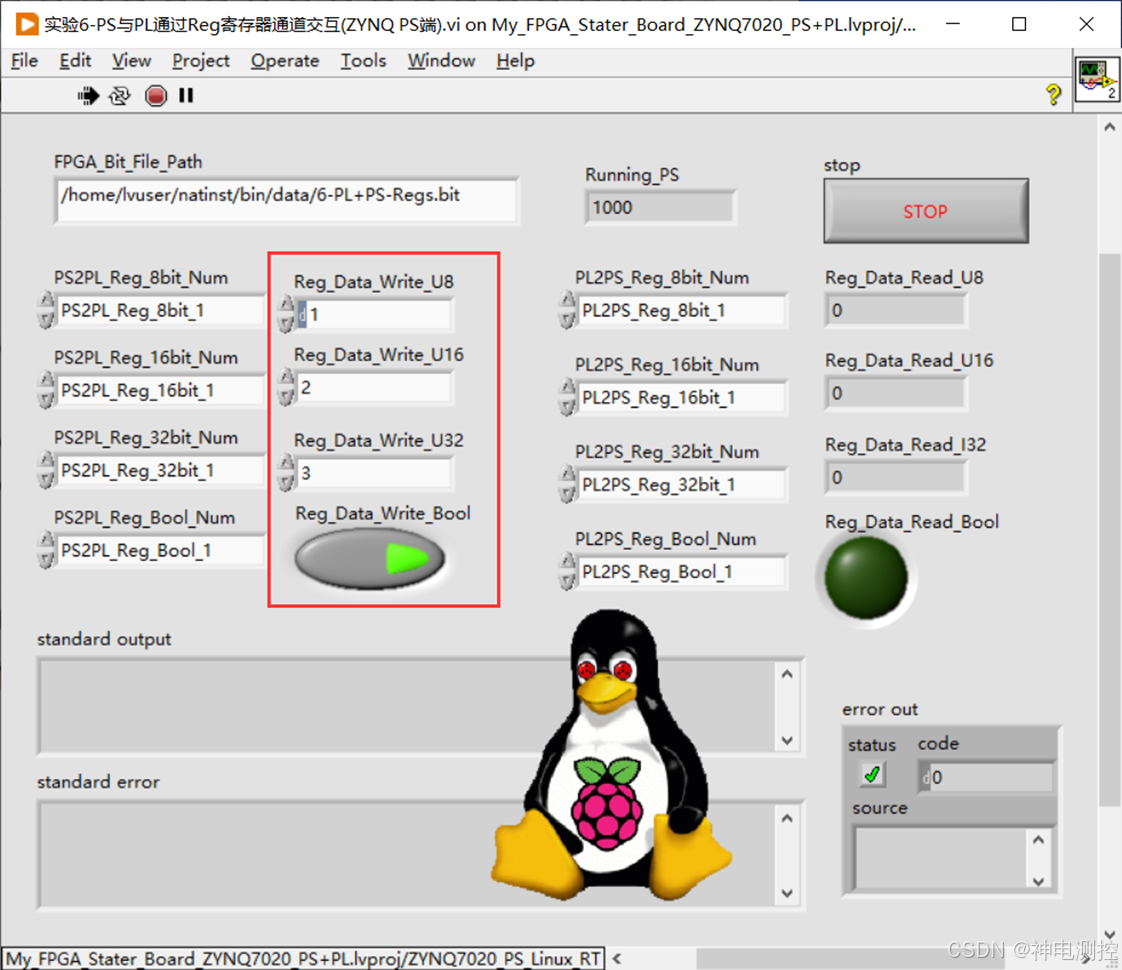Click the standard error scroll up arrow
The image size is (1122, 970).
click(x=787, y=818)
